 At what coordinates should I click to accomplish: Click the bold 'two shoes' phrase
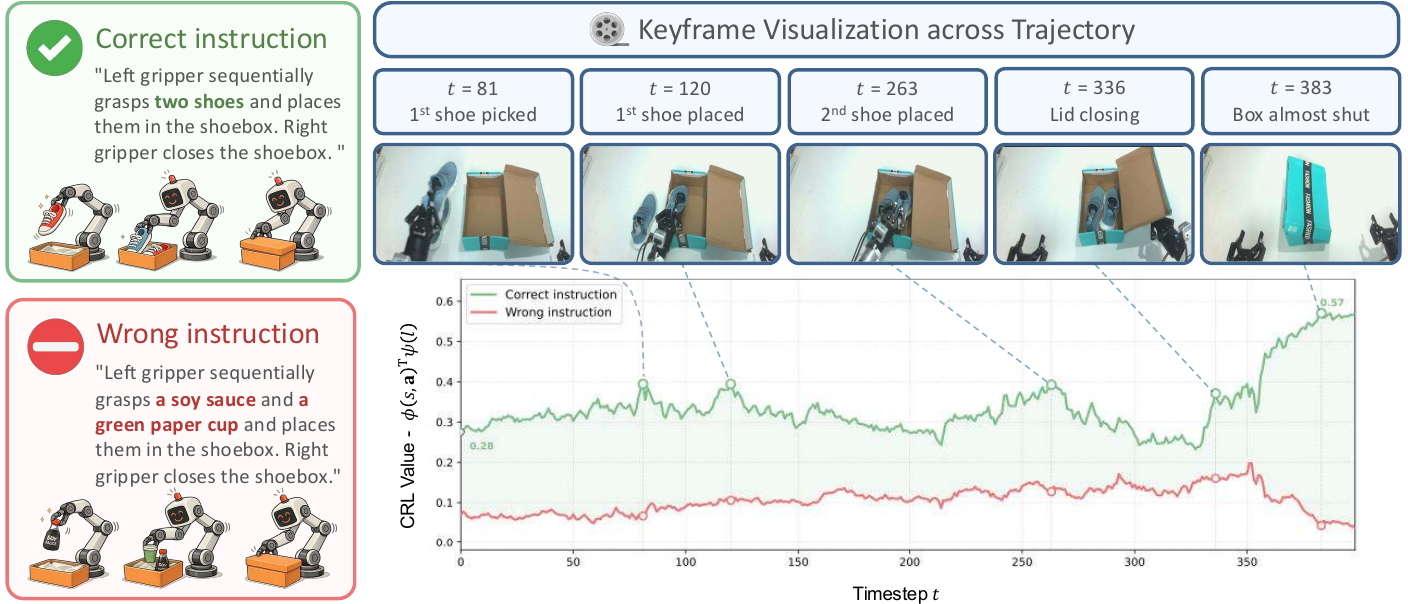coord(200,102)
